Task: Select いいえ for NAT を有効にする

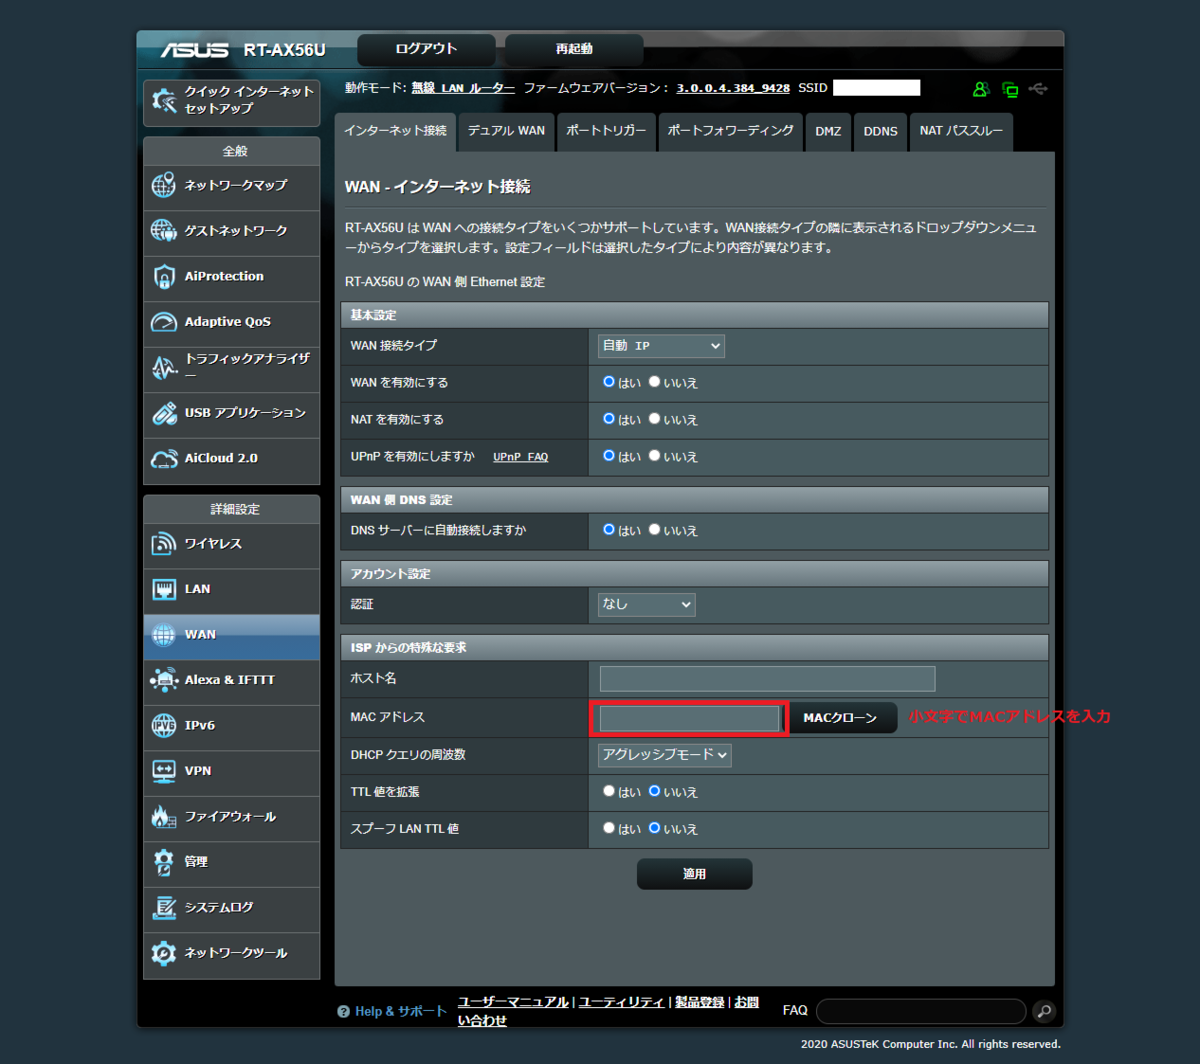Action: 654,419
